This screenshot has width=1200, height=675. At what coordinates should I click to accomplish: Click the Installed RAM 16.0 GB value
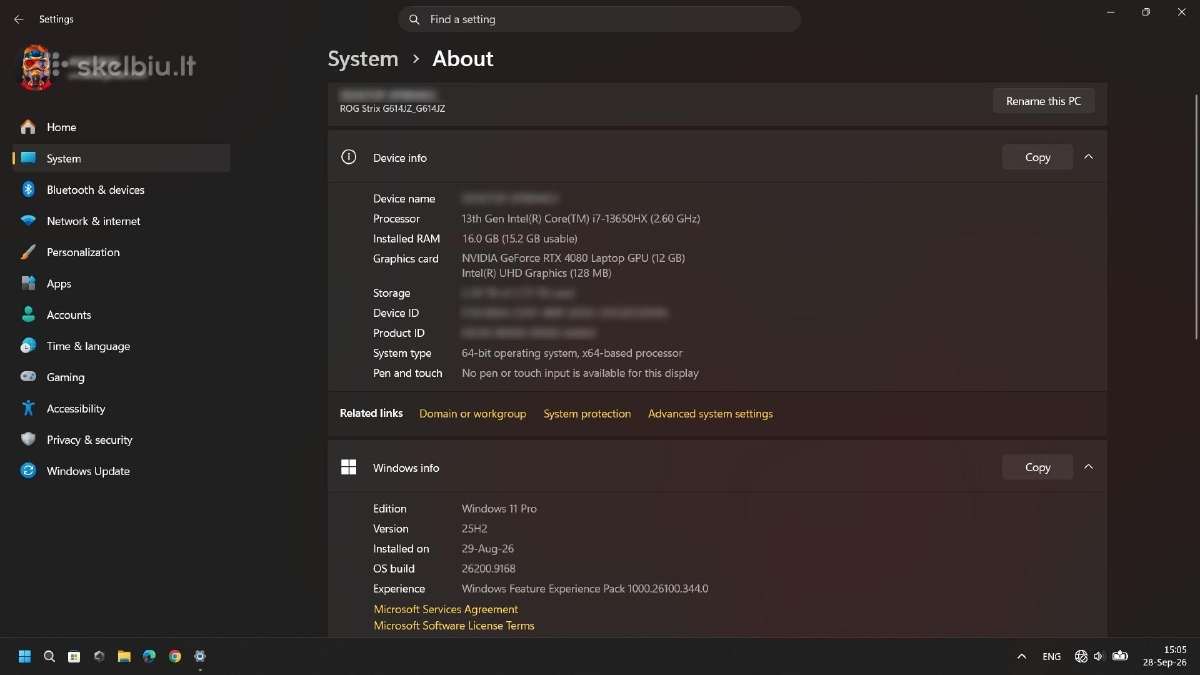pos(519,239)
